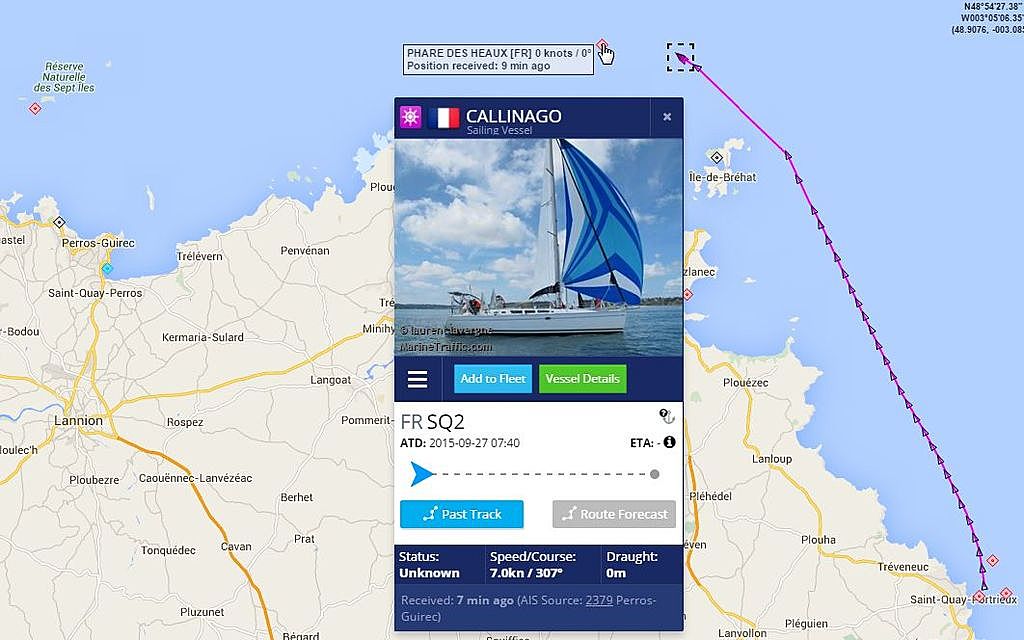Click the cyan marker near Perros-Guirec
1024x640 pixels.
[107, 268]
